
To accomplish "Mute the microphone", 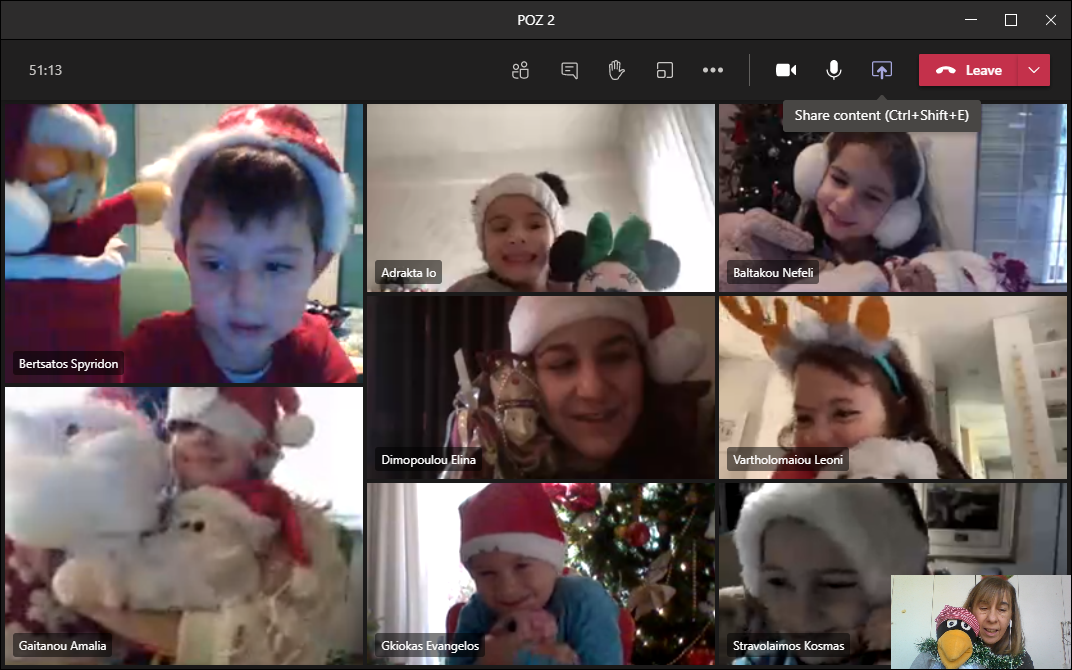I will [x=833, y=70].
